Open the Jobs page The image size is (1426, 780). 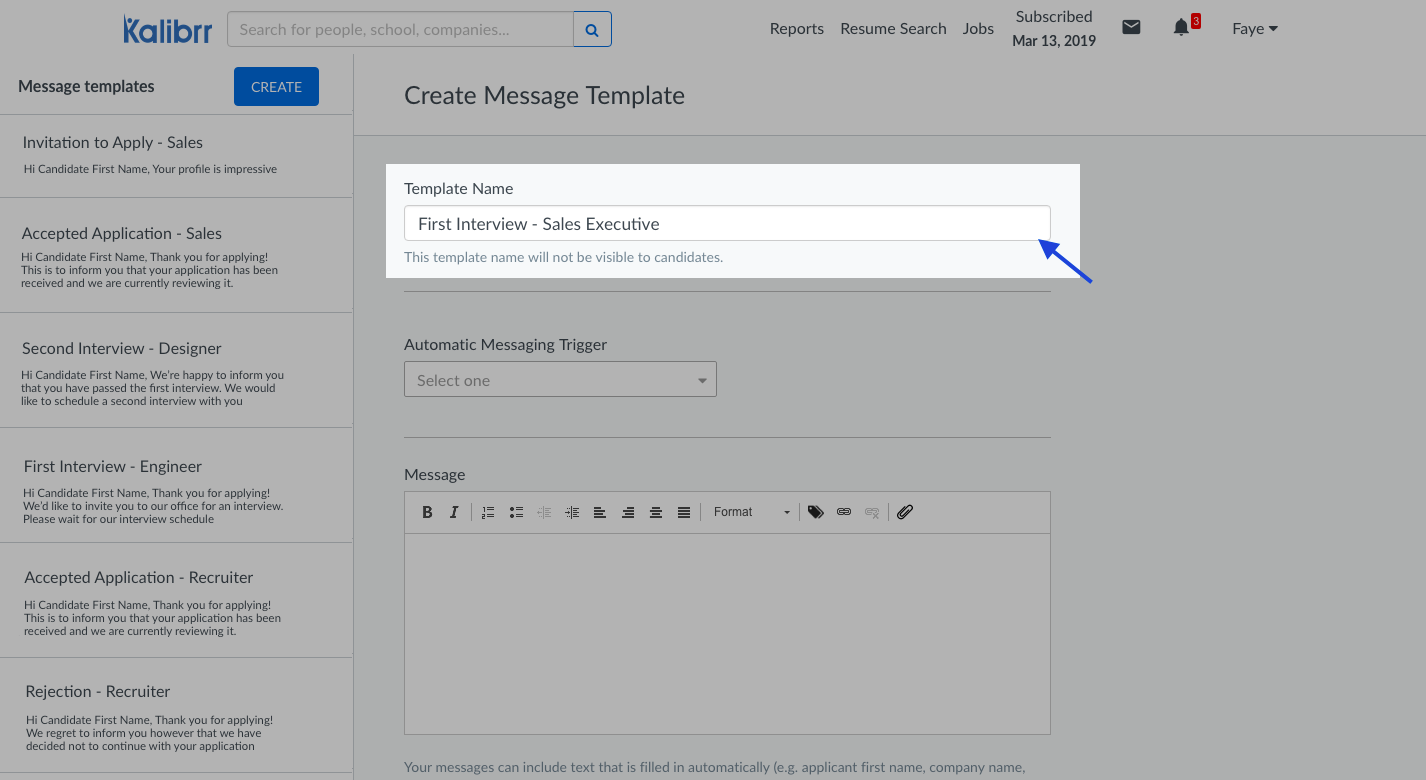point(977,29)
